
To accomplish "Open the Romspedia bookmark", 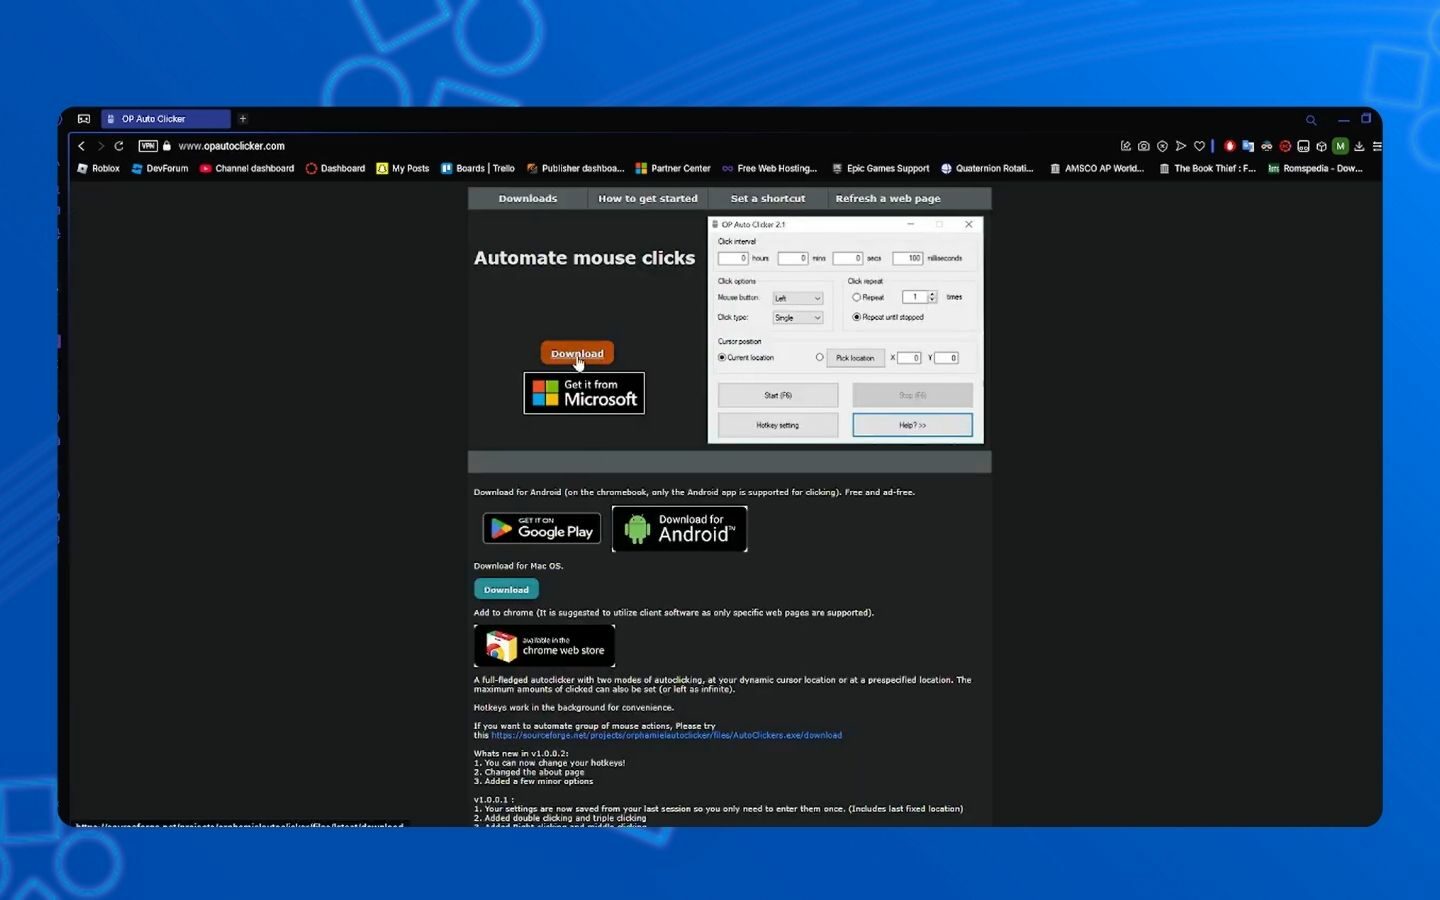I will click(1315, 169).
